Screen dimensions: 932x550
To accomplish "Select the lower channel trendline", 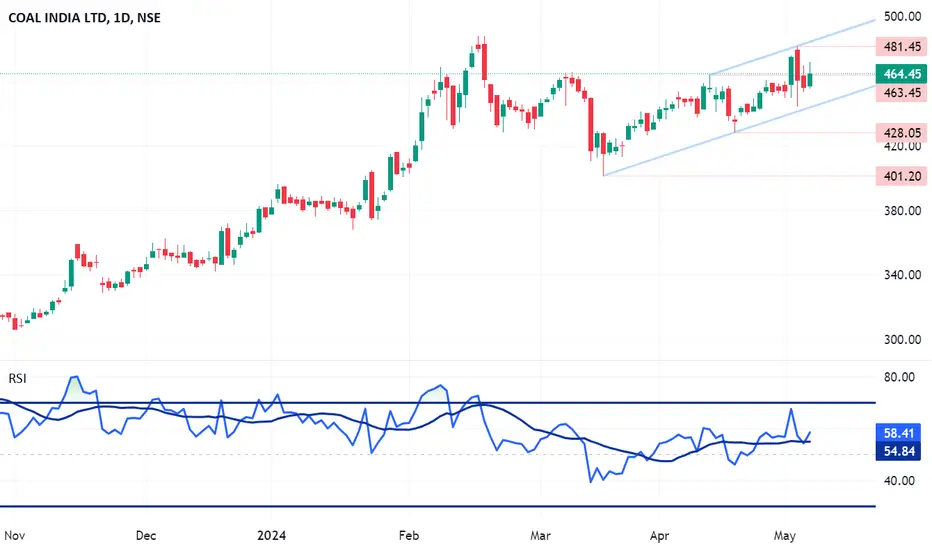I will pos(740,130).
